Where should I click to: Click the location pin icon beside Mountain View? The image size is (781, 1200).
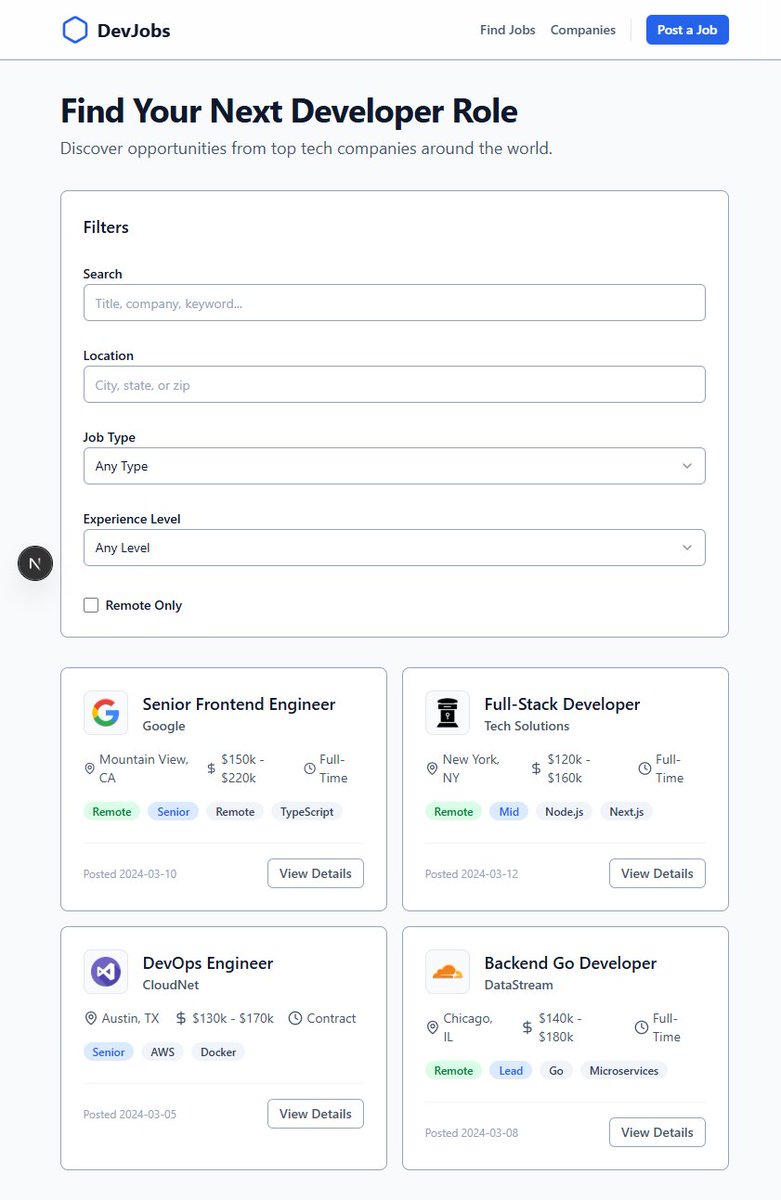click(90, 769)
